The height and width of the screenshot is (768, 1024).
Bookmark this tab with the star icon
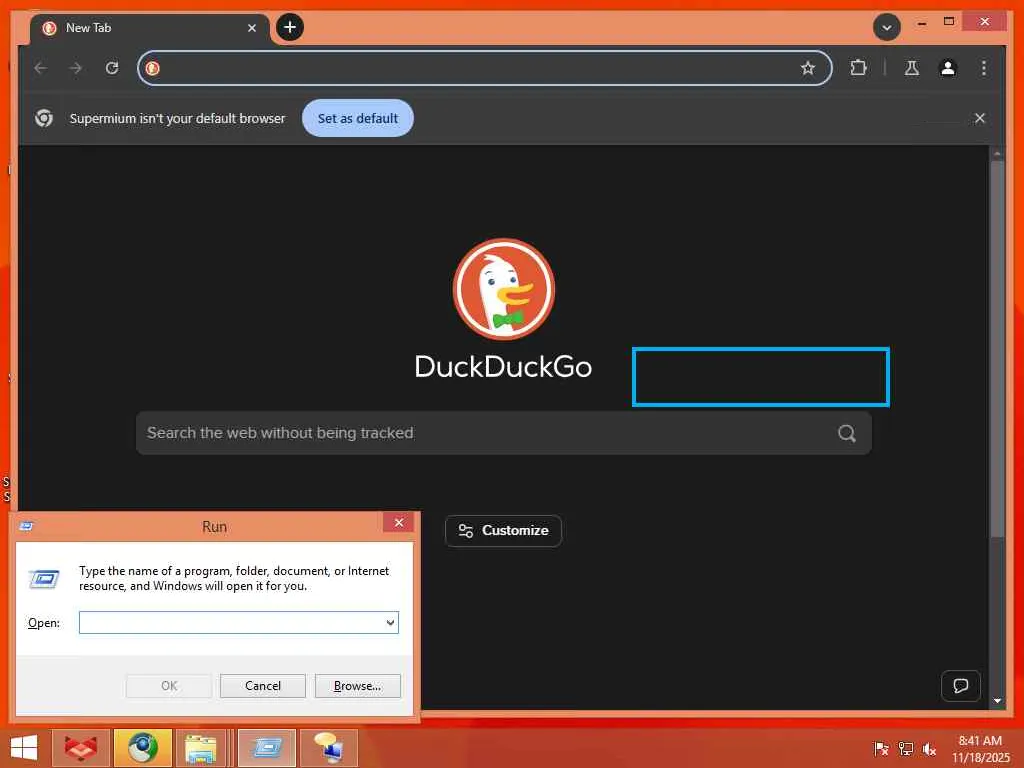click(x=808, y=68)
